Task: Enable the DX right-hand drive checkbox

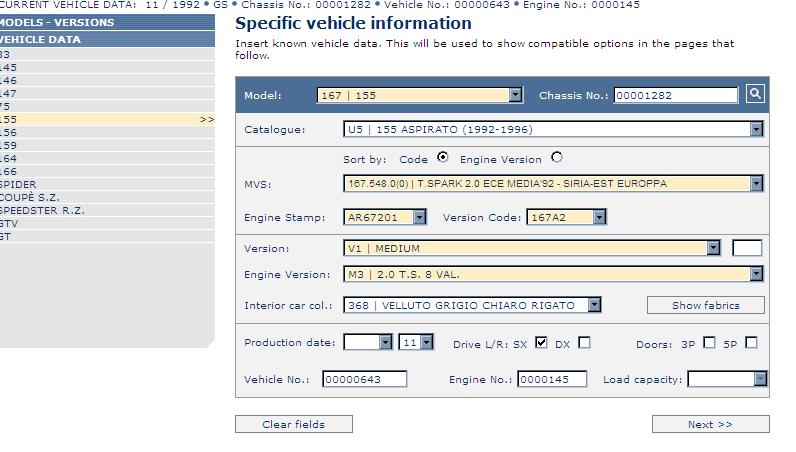Action: pyautogui.click(x=584, y=343)
